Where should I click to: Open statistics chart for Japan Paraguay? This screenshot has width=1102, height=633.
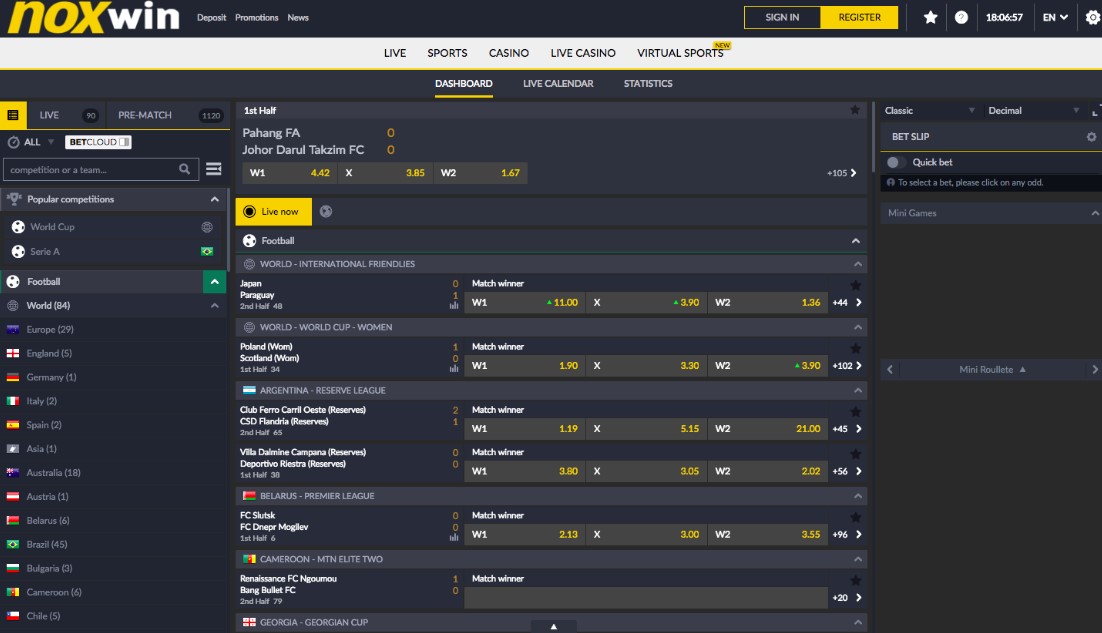coord(454,306)
